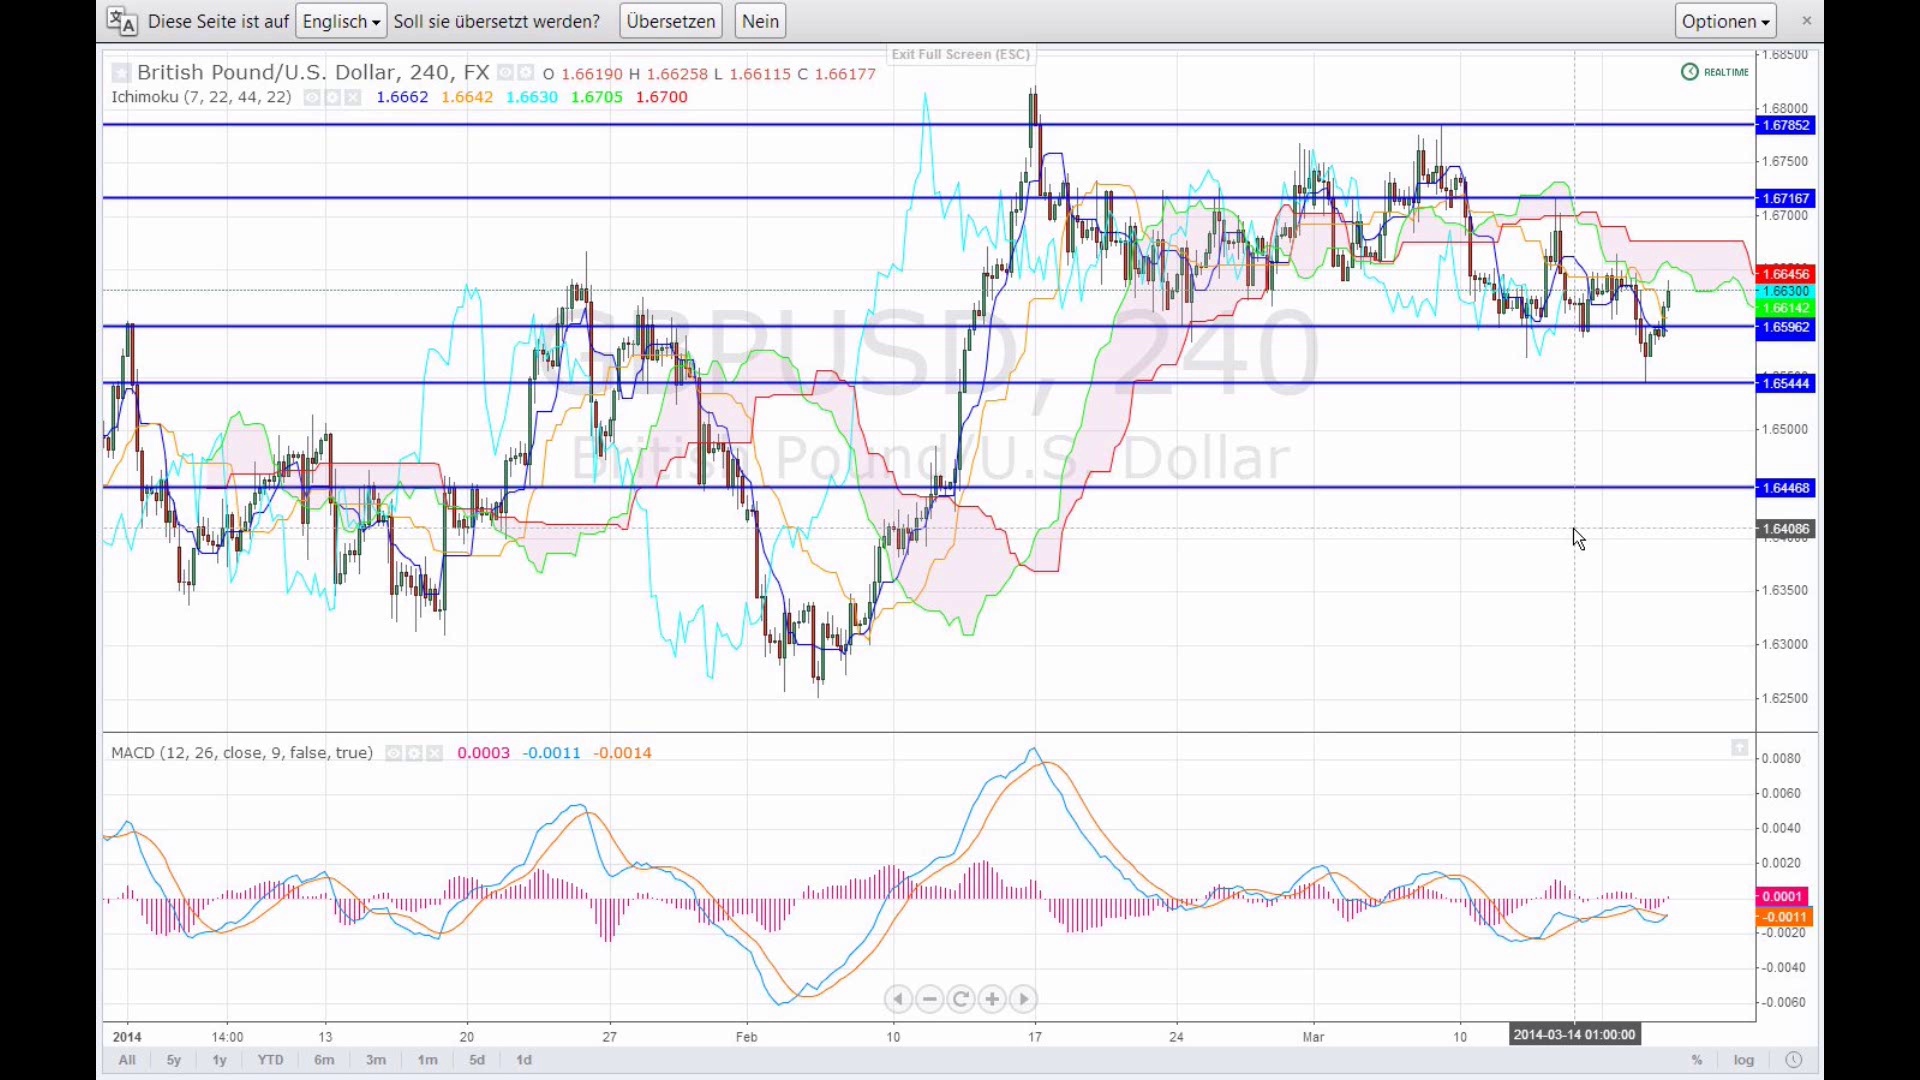Expand the Optionen dropdown
1920x1080 pixels.
(x=1725, y=21)
